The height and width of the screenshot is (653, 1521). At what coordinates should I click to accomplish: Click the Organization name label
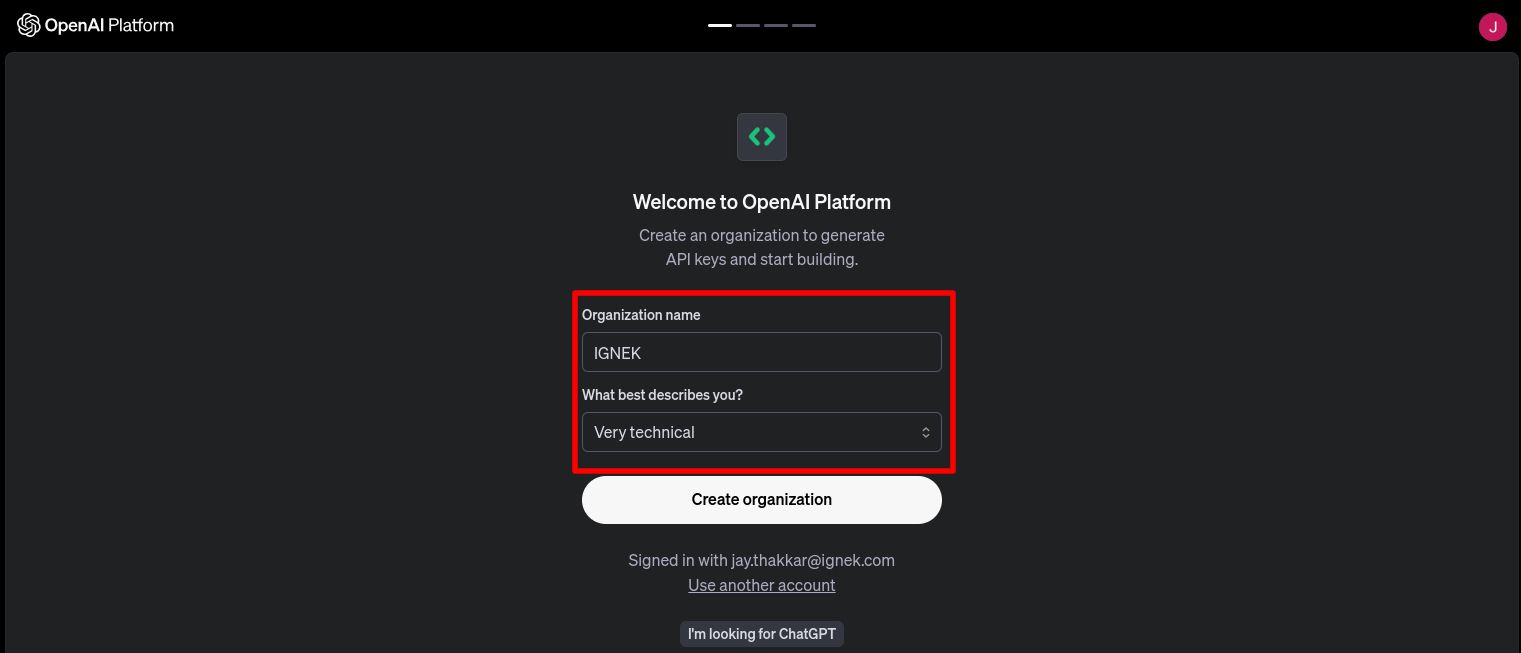tap(641, 315)
